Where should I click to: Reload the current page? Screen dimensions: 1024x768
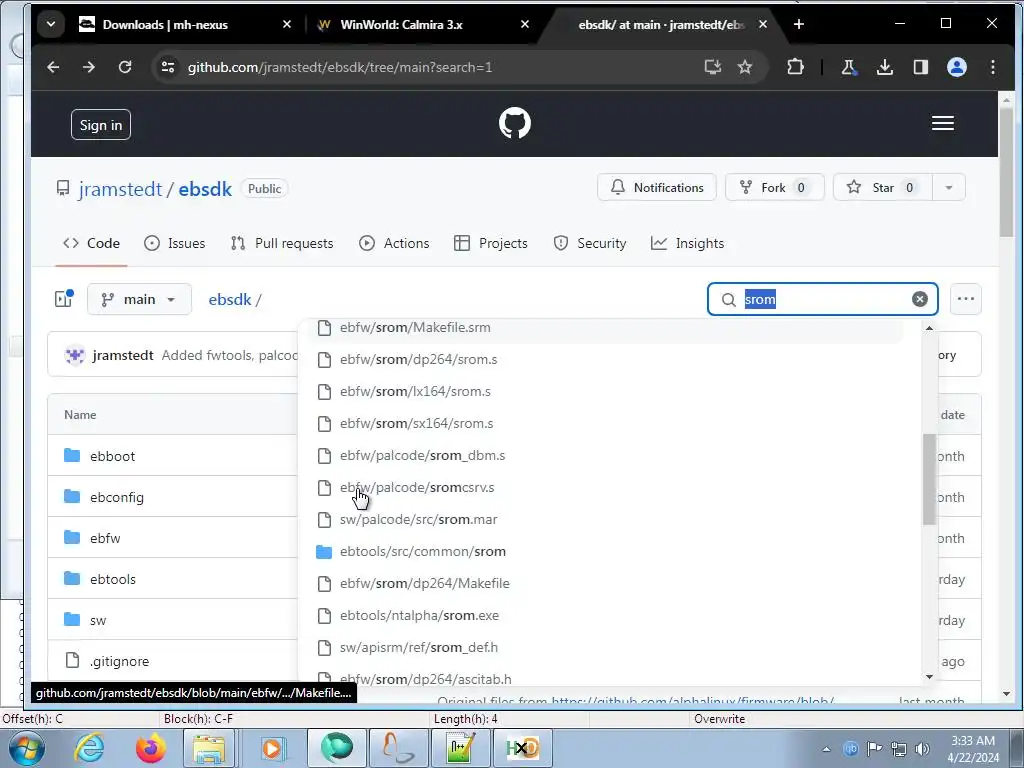tap(125, 67)
